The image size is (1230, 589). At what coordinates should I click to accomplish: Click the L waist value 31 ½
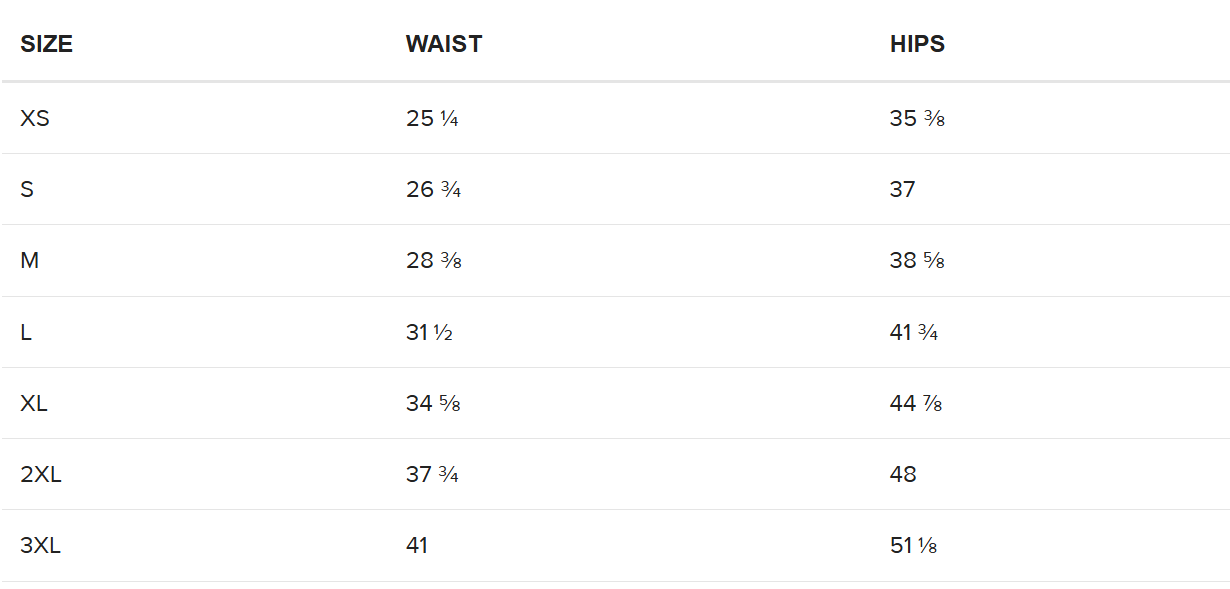429,332
